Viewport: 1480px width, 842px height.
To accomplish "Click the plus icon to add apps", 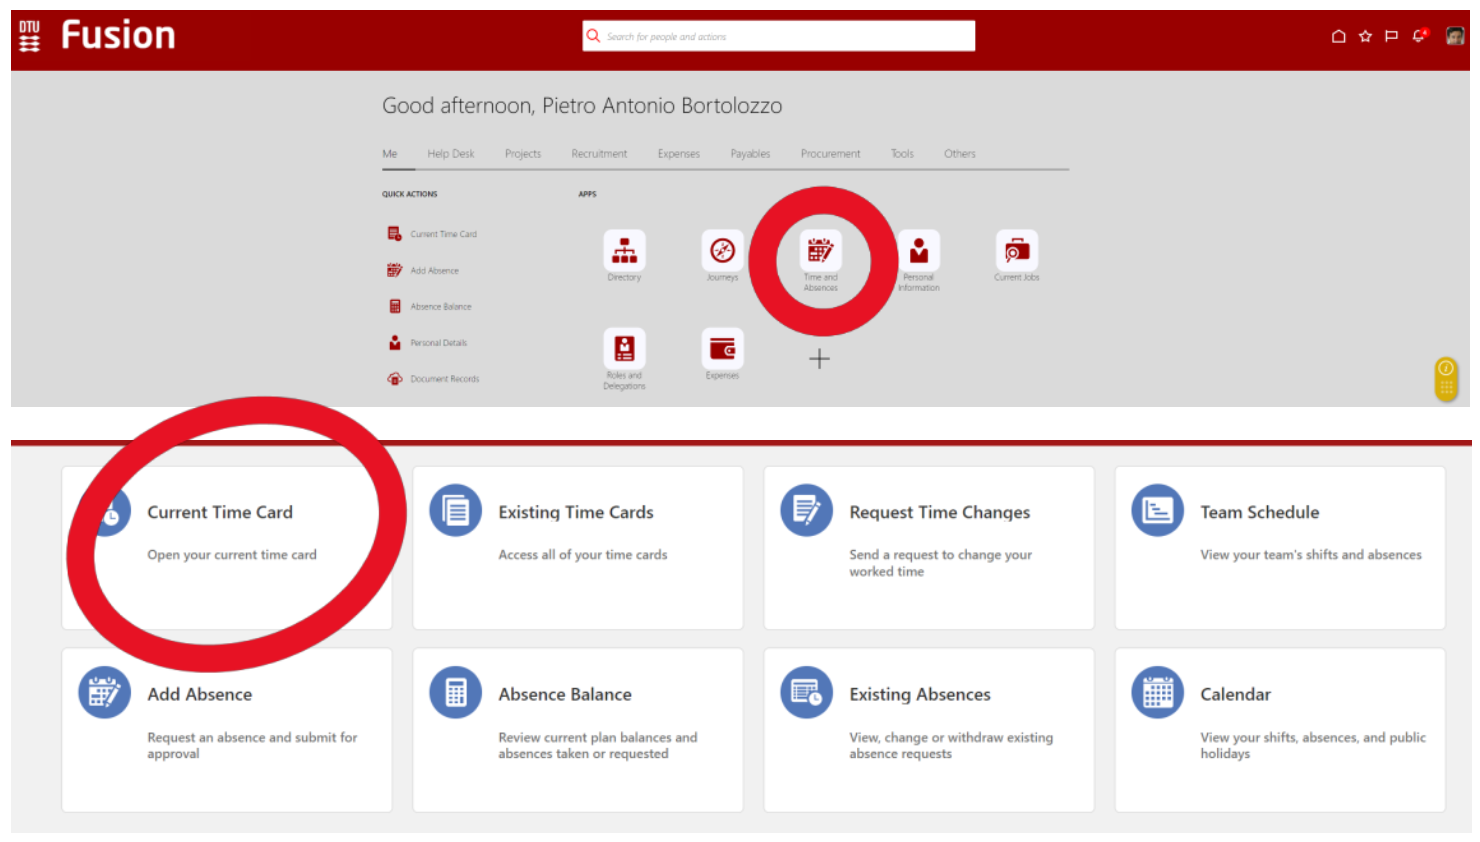I will 819,359.
